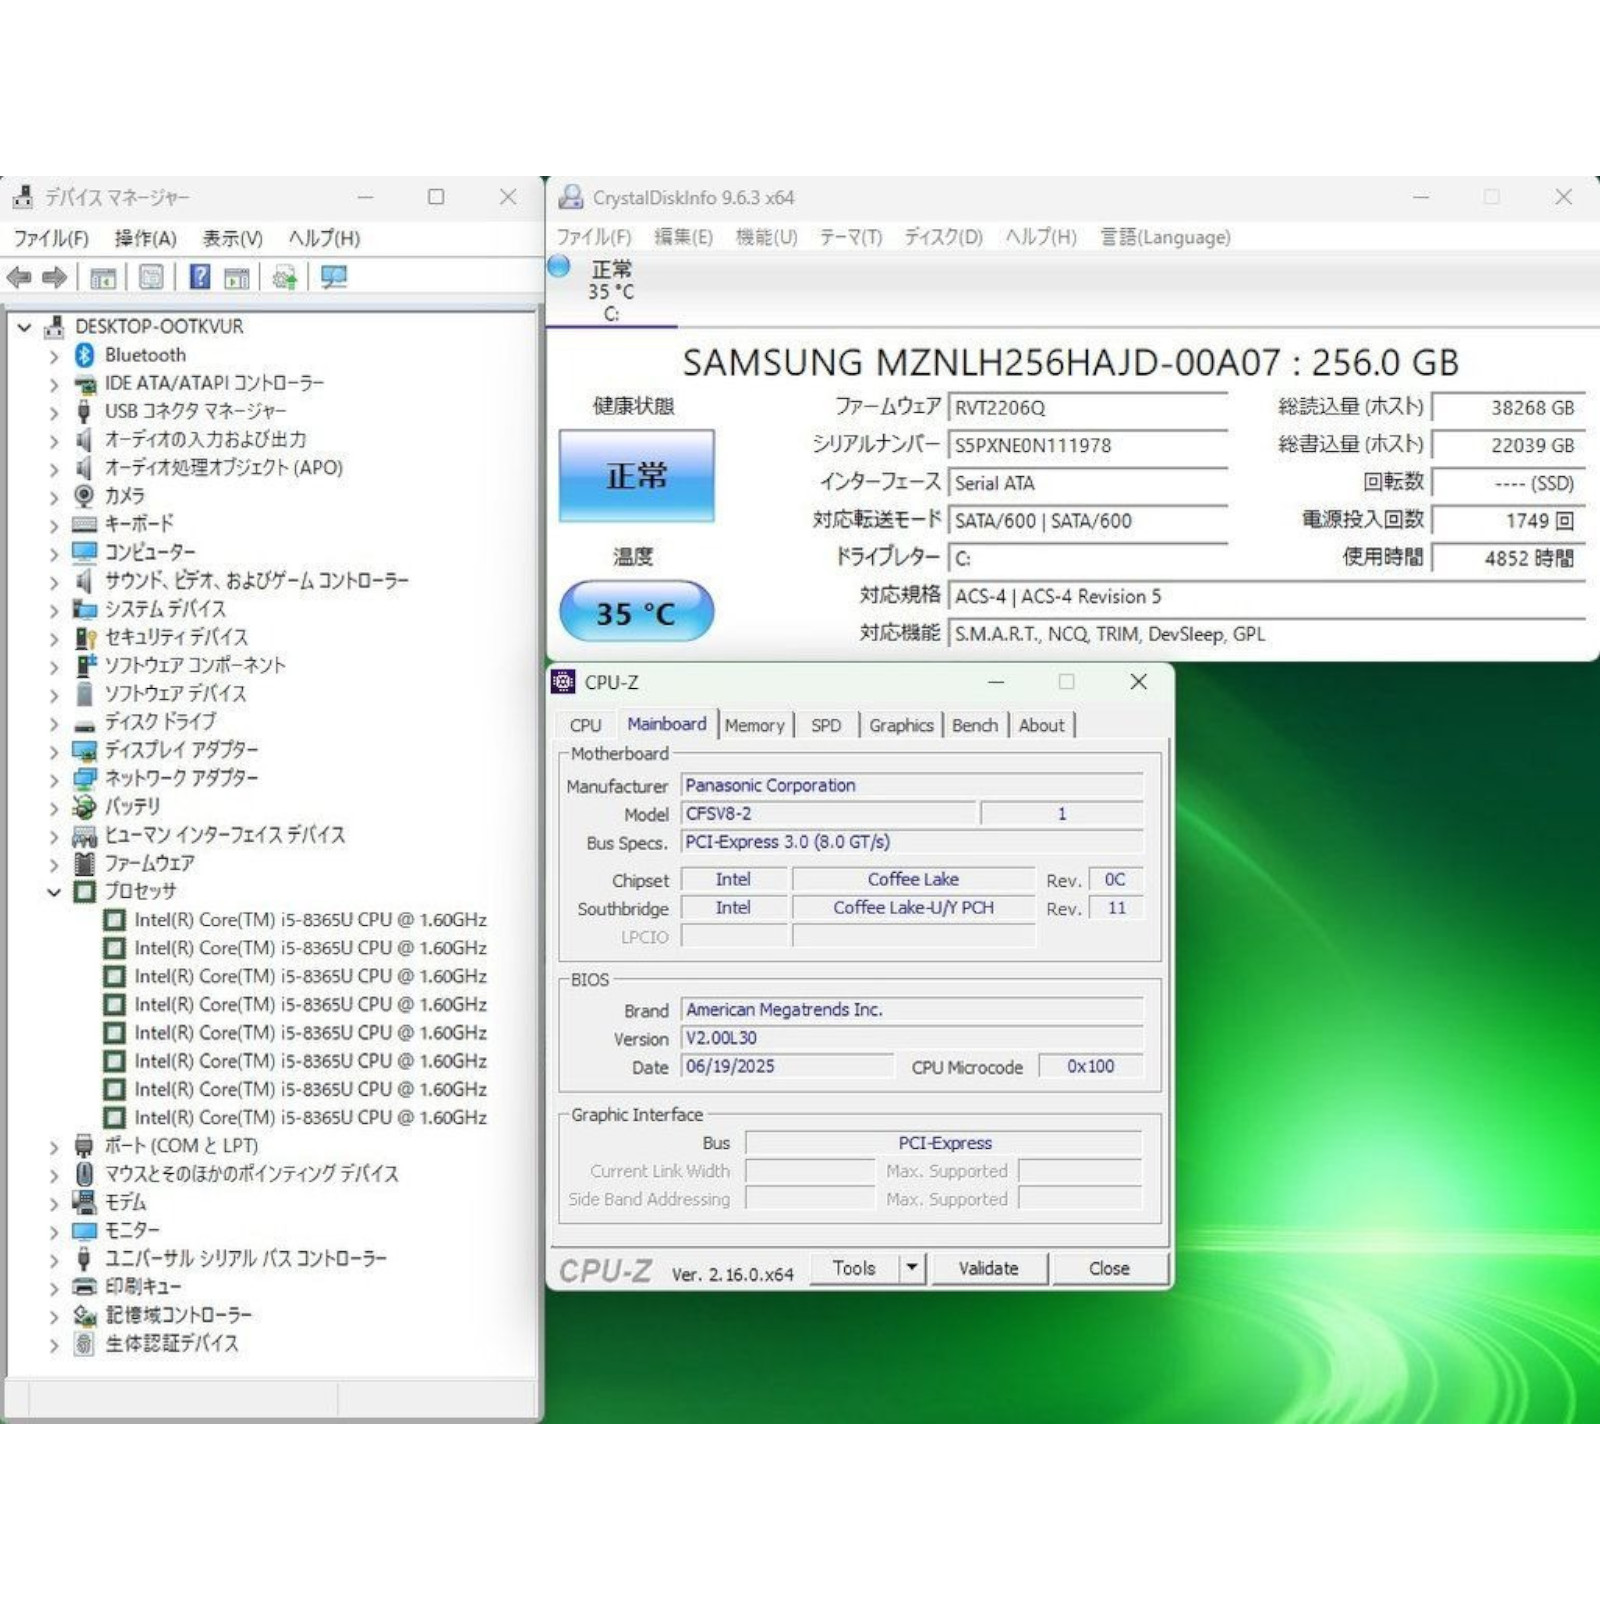The image size is (1600, 1600).
Task: Open the Device Manager ヘルプ(H) menu
Action: 324,238
